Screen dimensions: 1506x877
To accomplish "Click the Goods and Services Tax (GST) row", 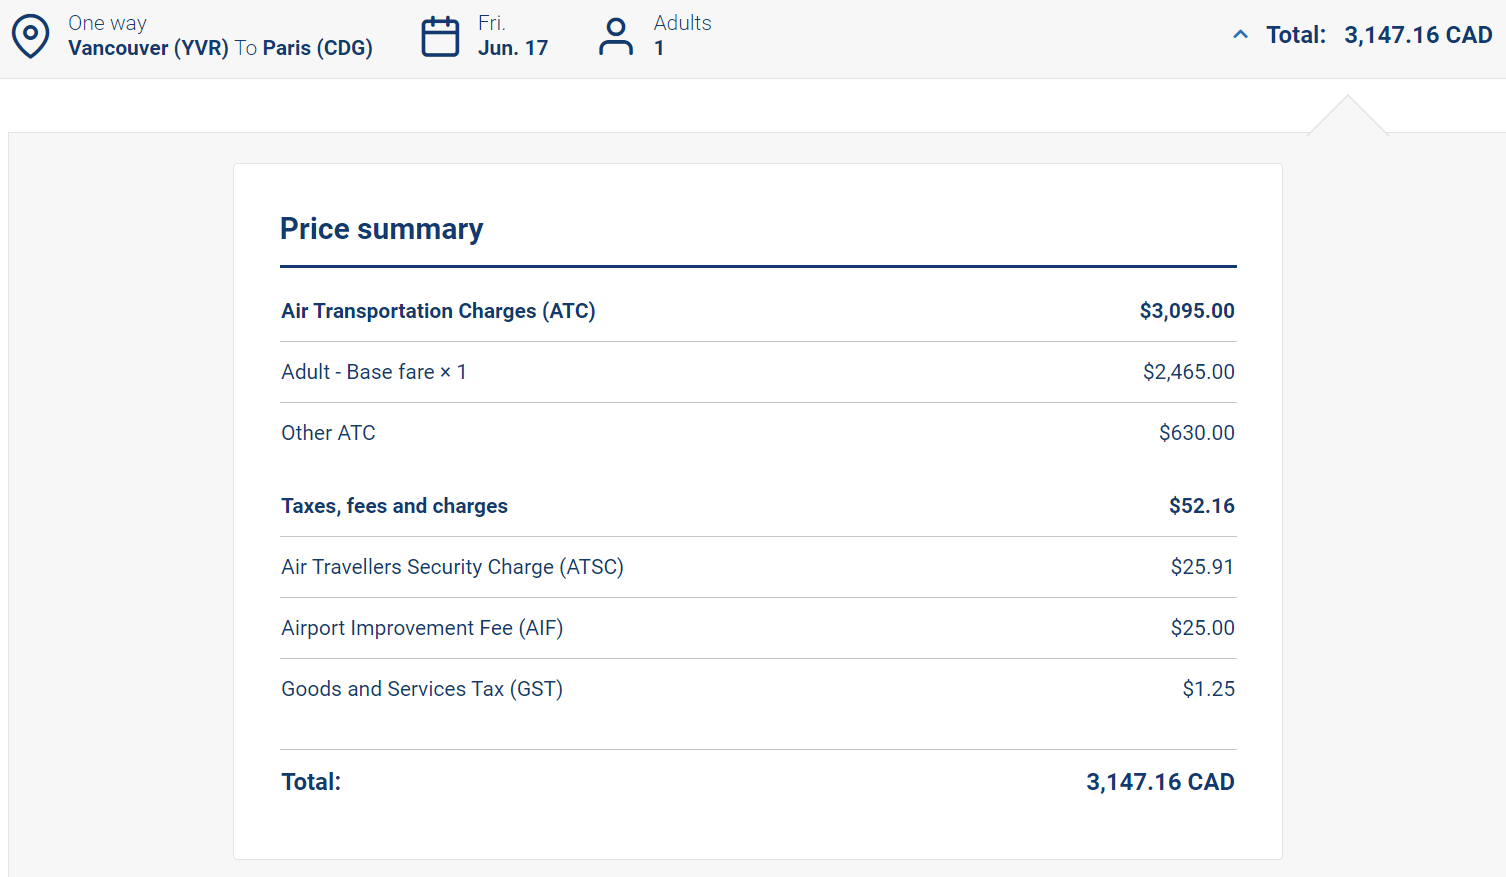I will point(422,689).
